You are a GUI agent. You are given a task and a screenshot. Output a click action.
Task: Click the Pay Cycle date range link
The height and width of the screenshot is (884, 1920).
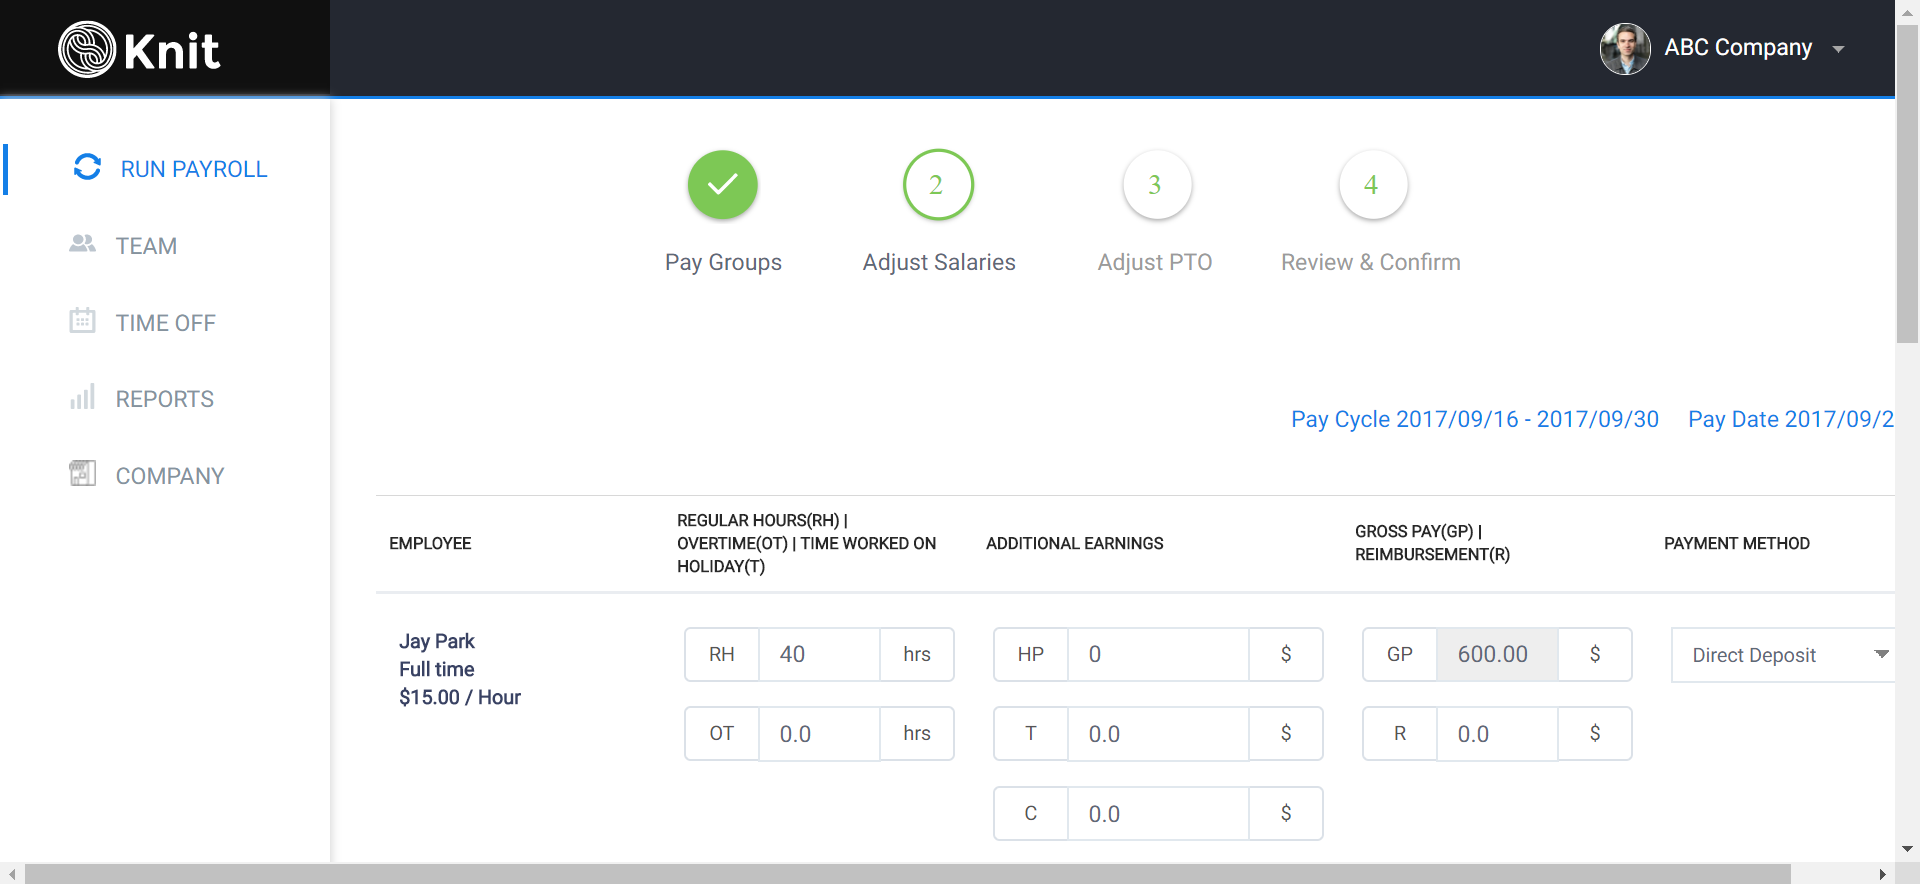(x=1474, y=419)
